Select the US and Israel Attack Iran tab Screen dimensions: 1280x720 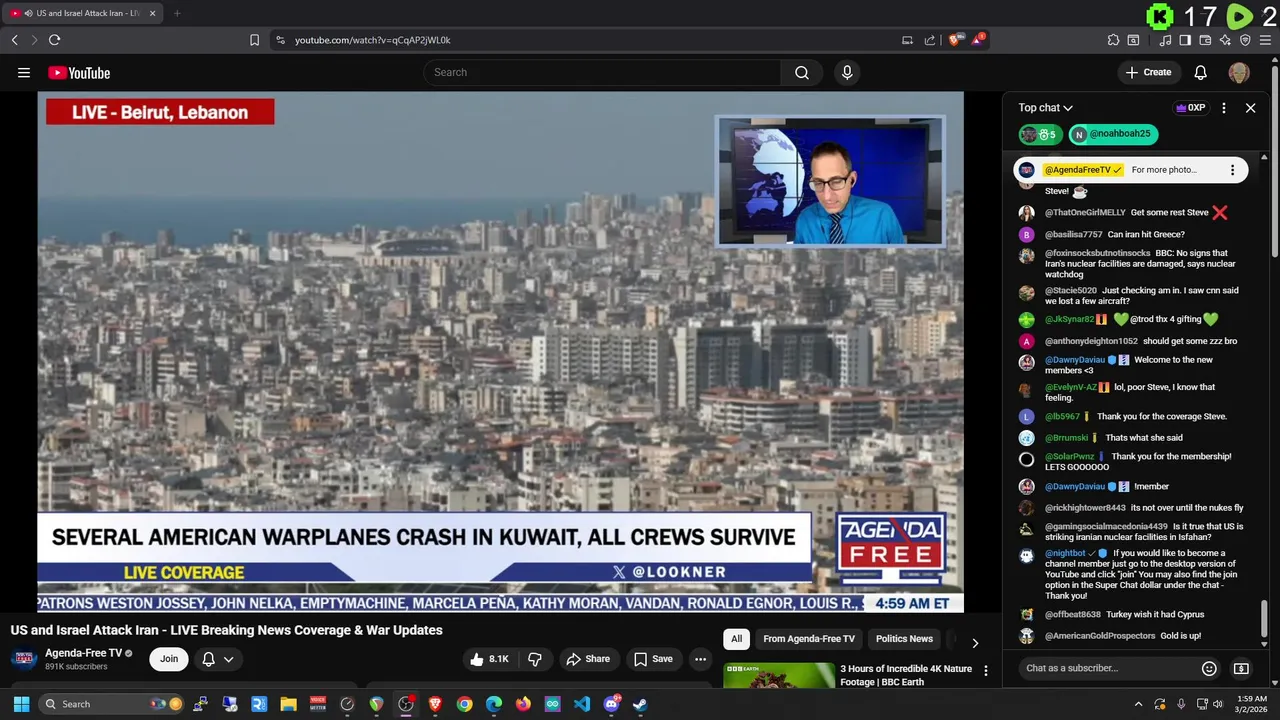[80, 13]
